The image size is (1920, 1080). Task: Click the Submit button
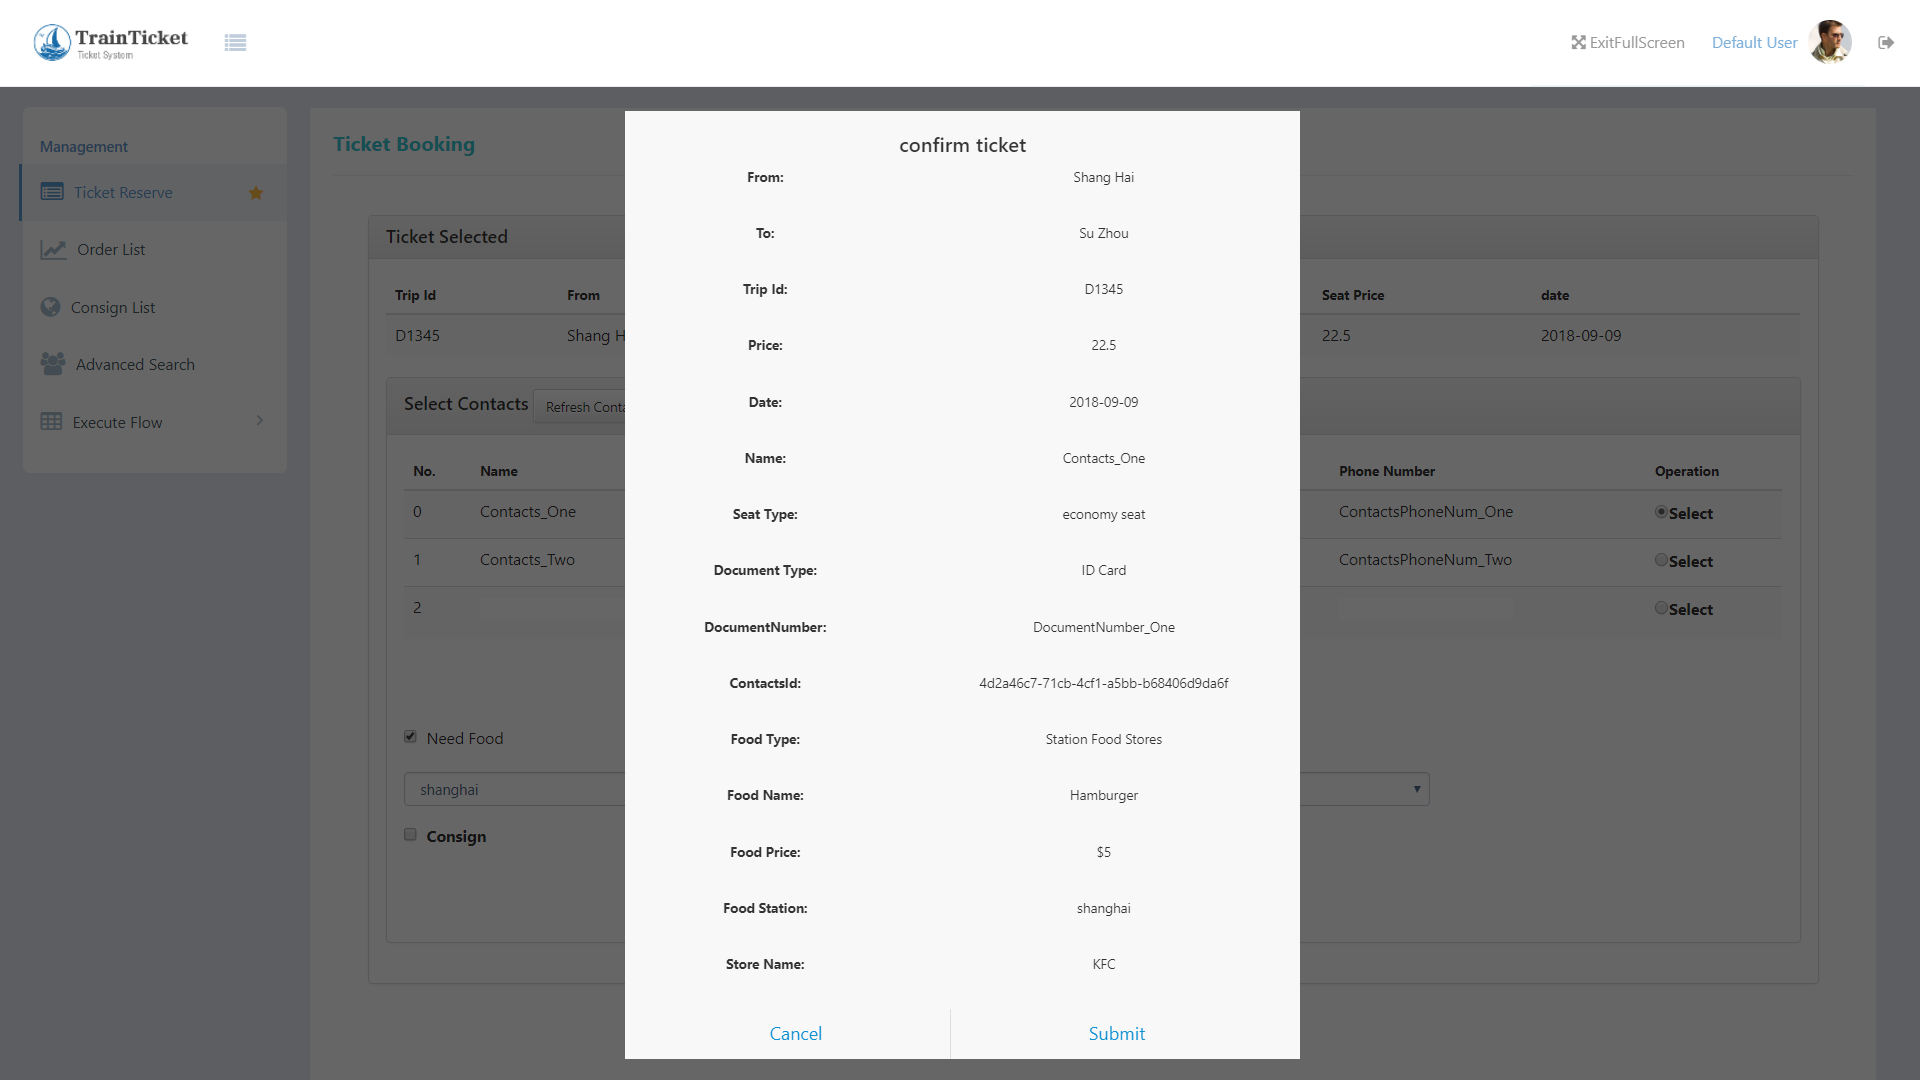pyautogui.click(x=1117, y=1033)
